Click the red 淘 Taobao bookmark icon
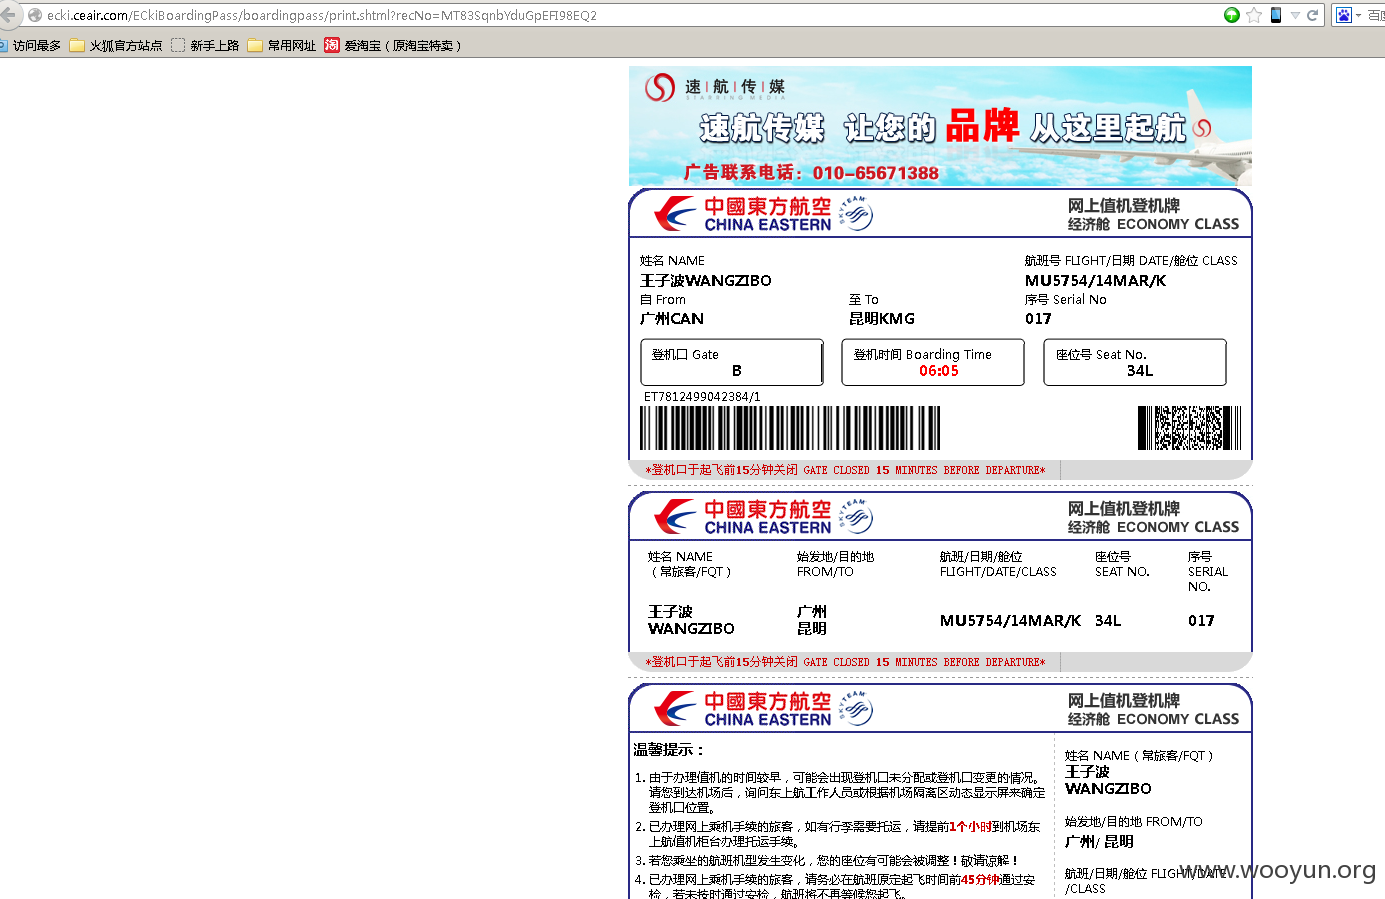 click(x=332, y=45)
